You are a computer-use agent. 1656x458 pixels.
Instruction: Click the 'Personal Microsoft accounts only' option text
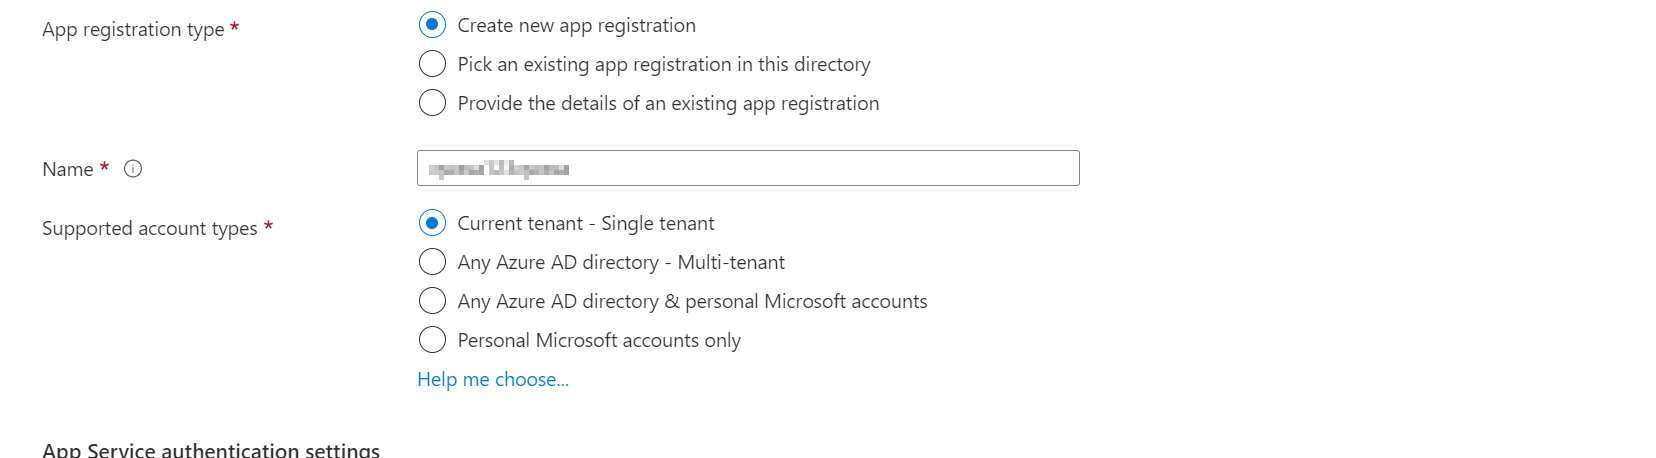(599, 340)
